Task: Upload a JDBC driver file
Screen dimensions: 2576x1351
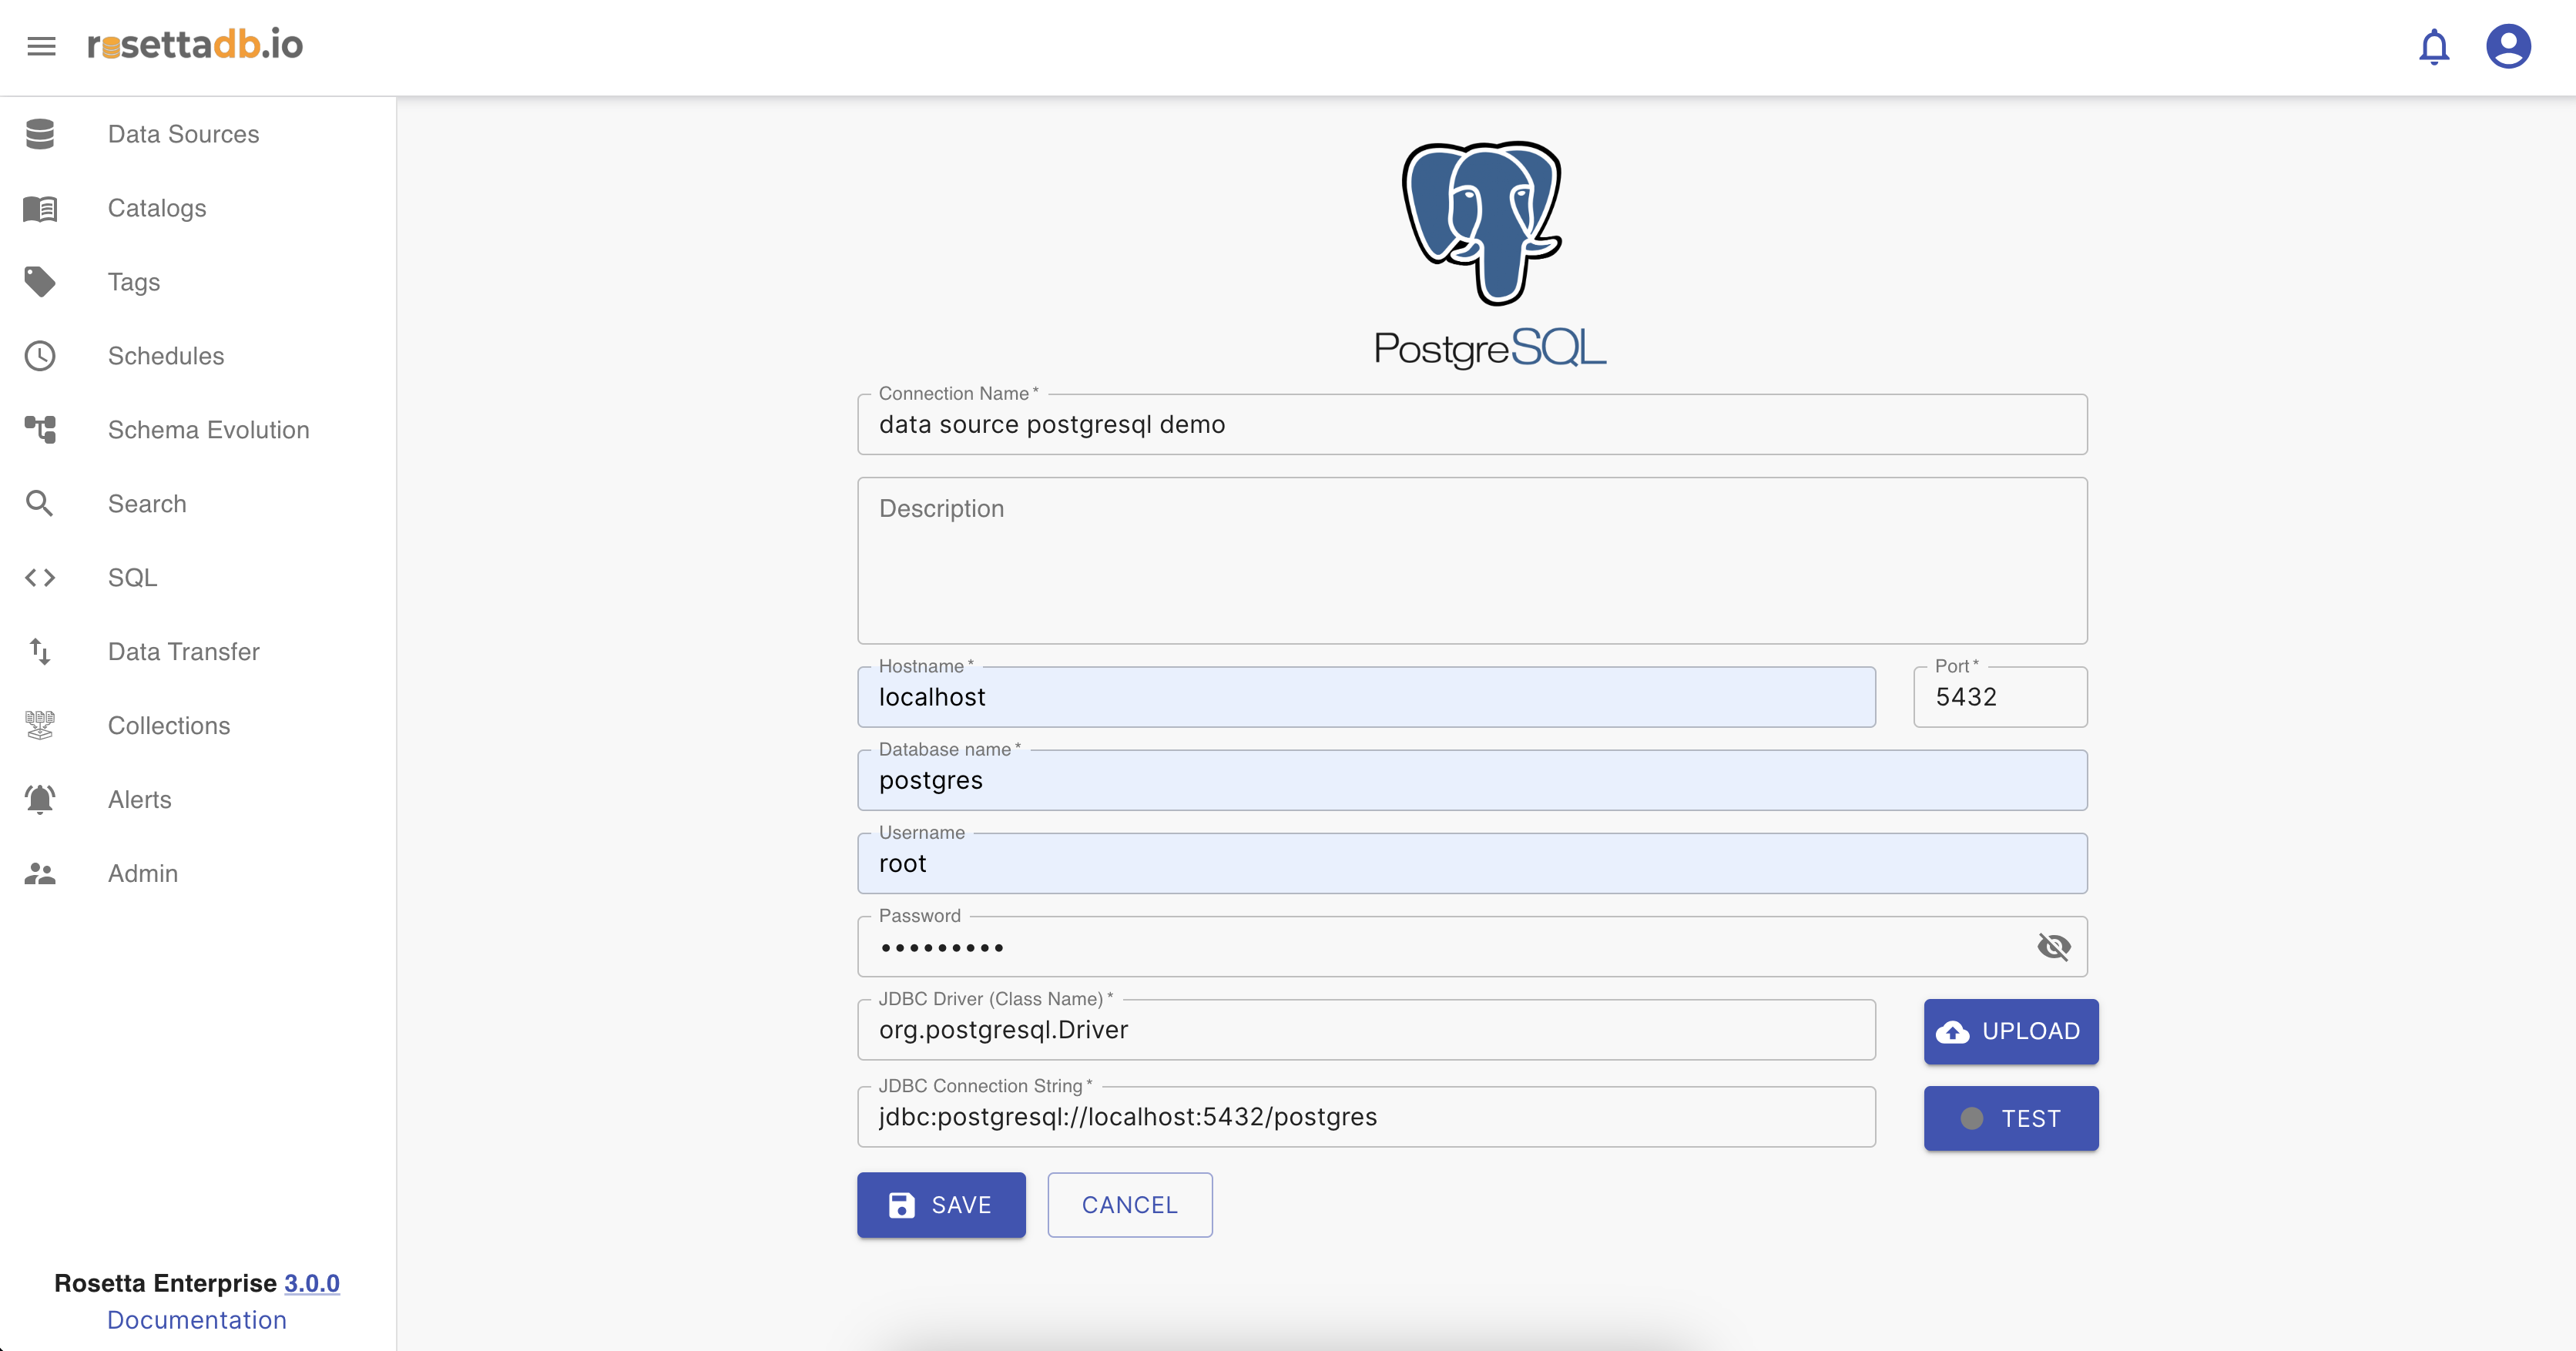Action: point(2010,1031)
